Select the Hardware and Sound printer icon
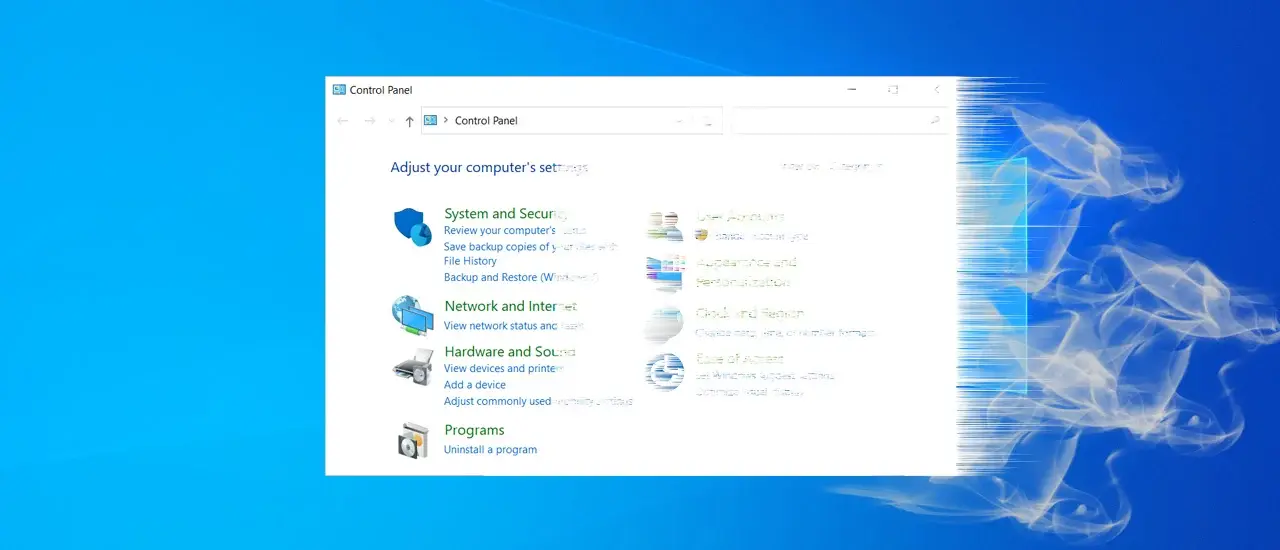Screen dimensions: 1280x550 pyautogui.click(x=412, y=366)
